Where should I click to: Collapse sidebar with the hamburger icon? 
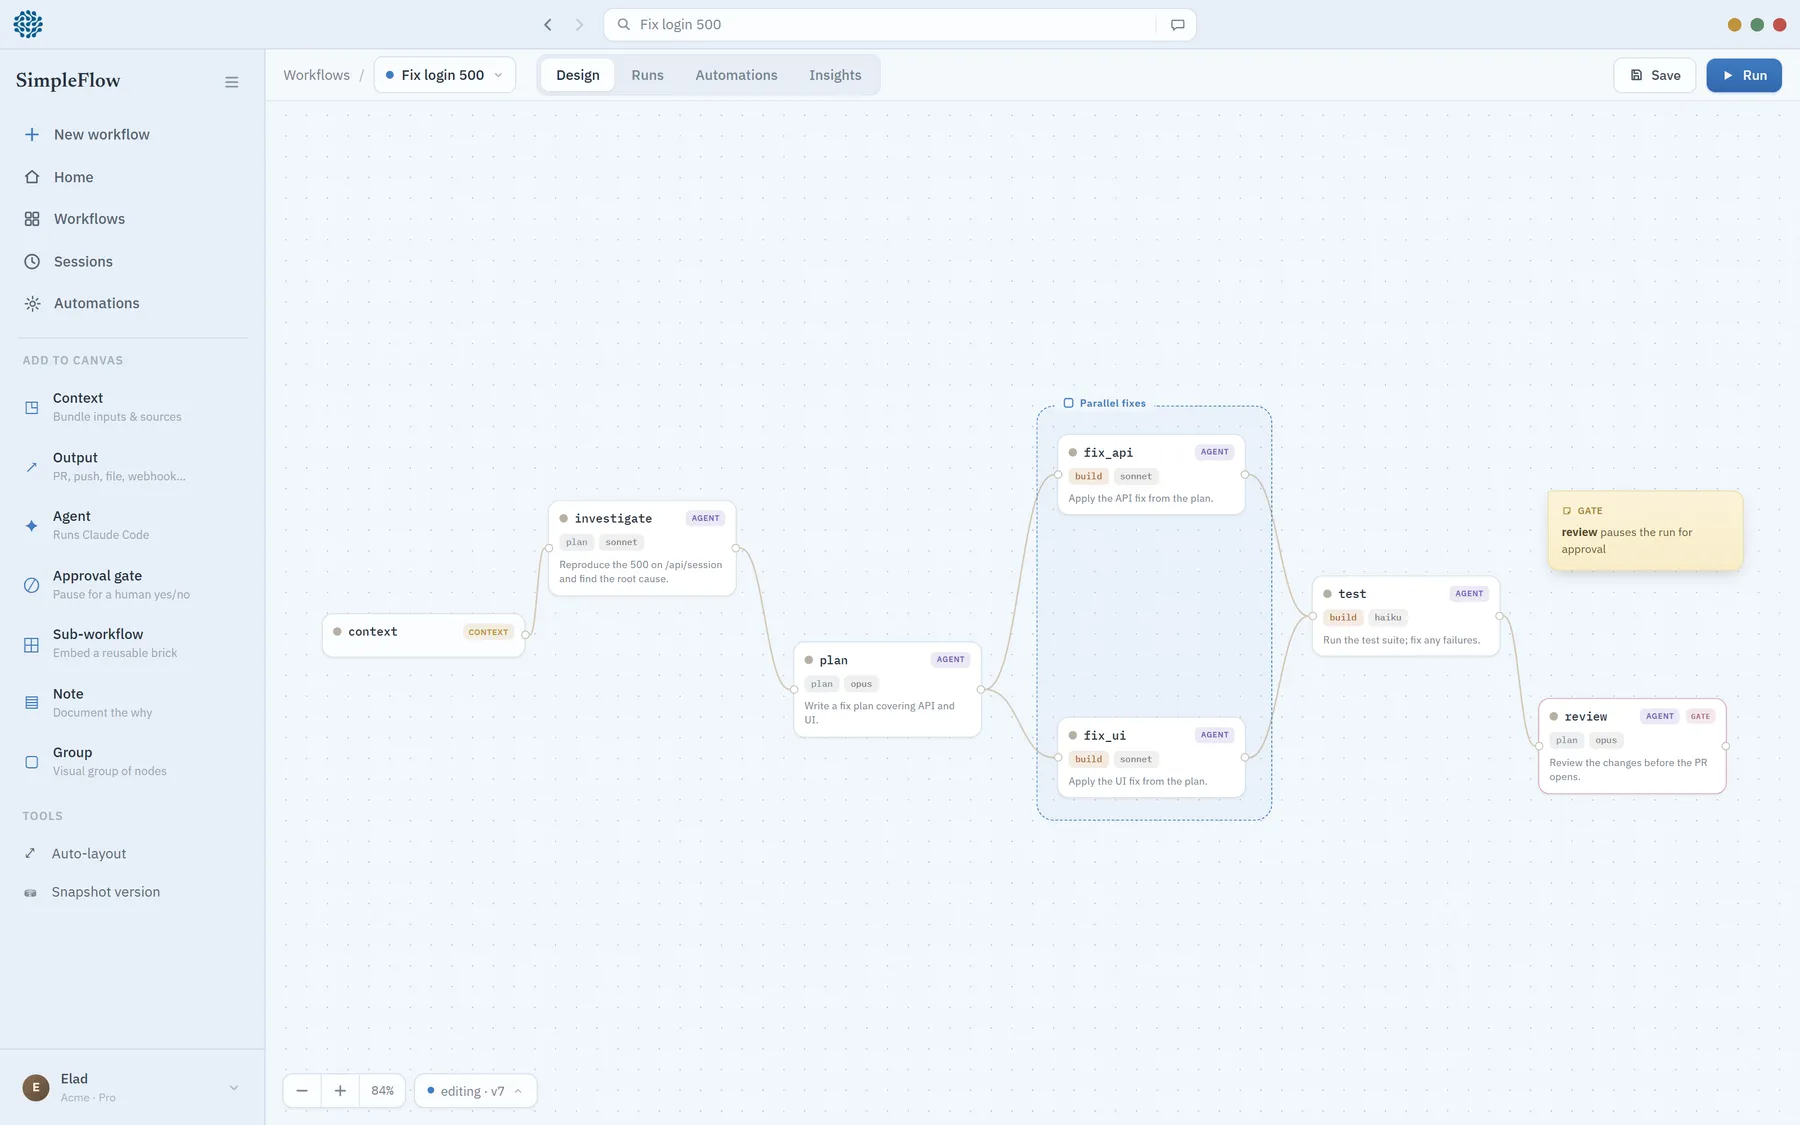click(x=232, y=82)
